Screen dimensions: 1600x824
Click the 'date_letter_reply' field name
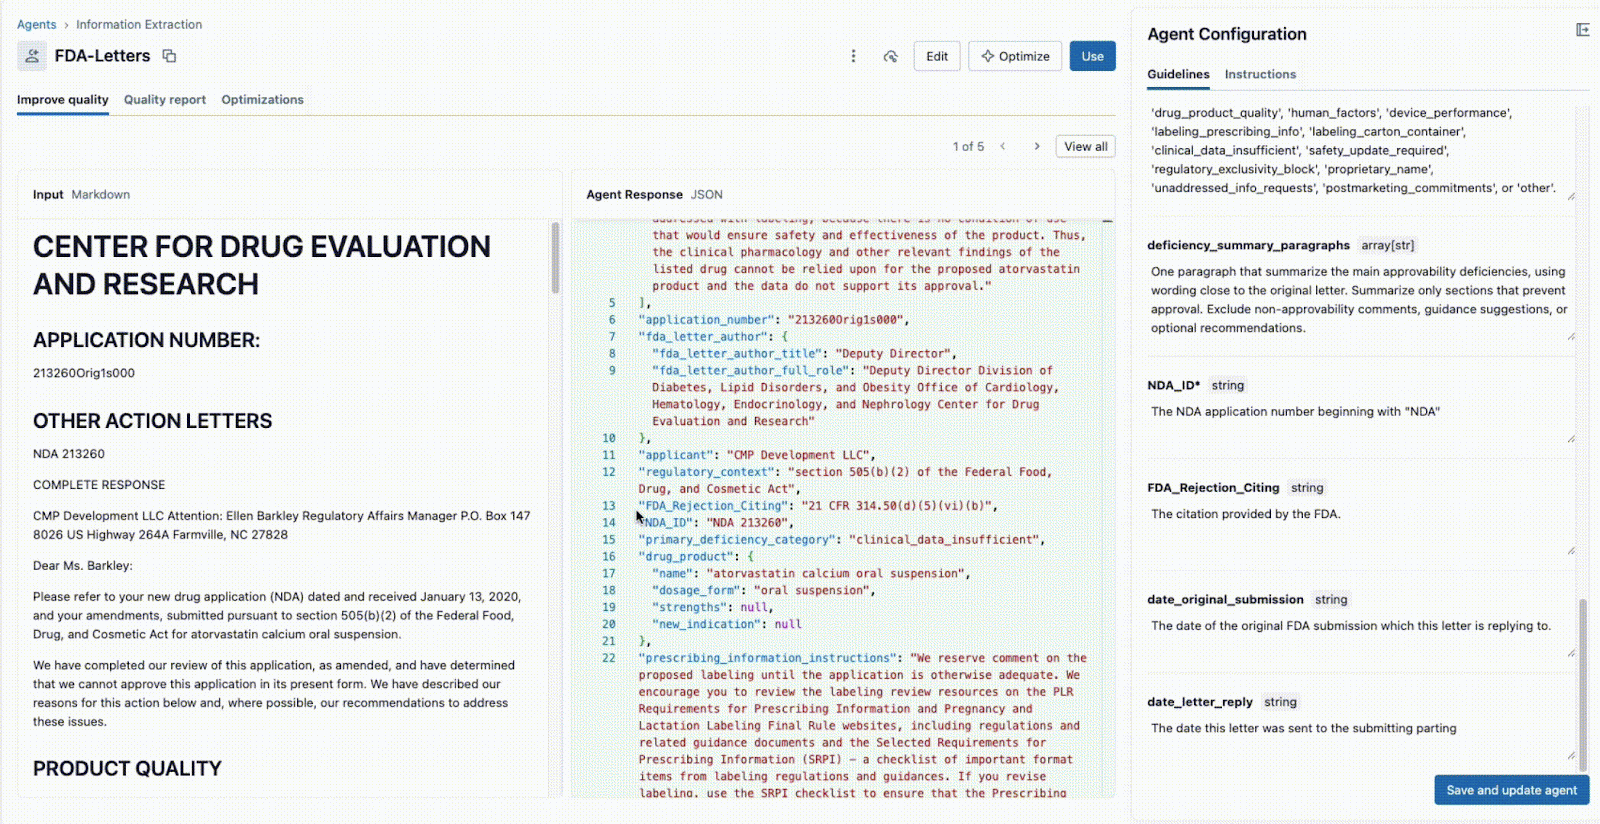(x=1200, y=702)
